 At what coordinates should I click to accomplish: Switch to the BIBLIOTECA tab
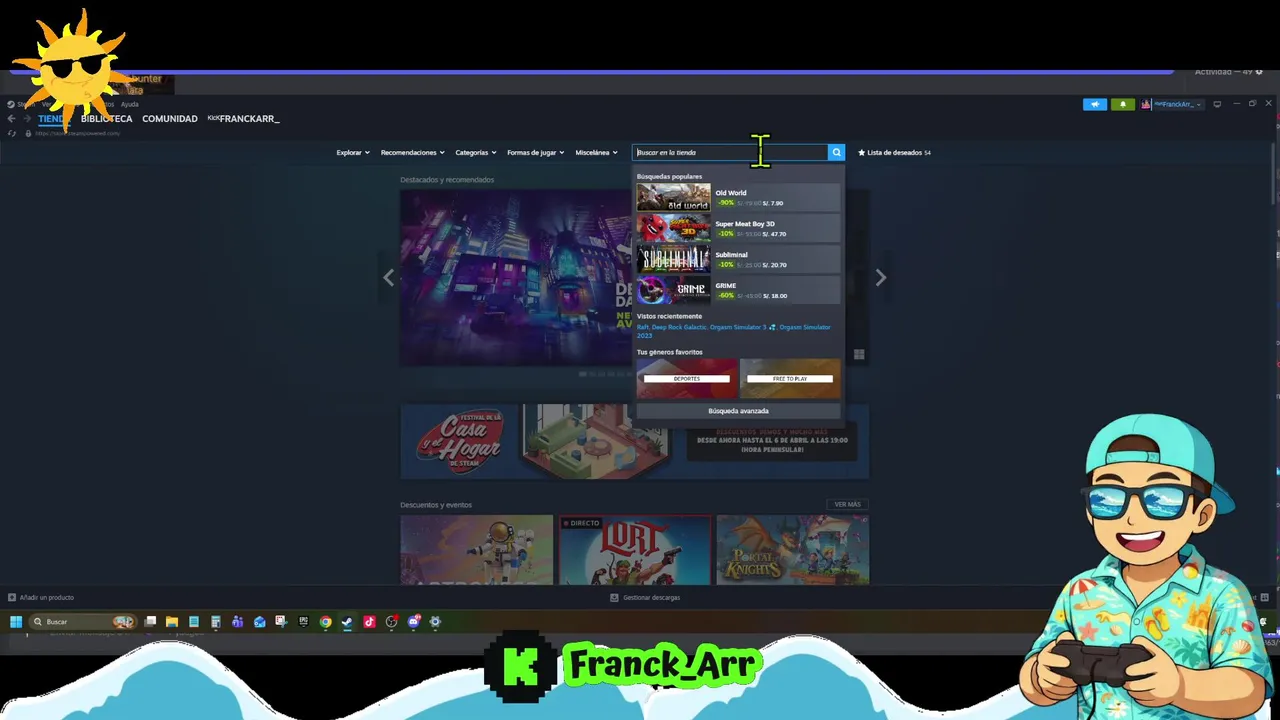(106, 119)
